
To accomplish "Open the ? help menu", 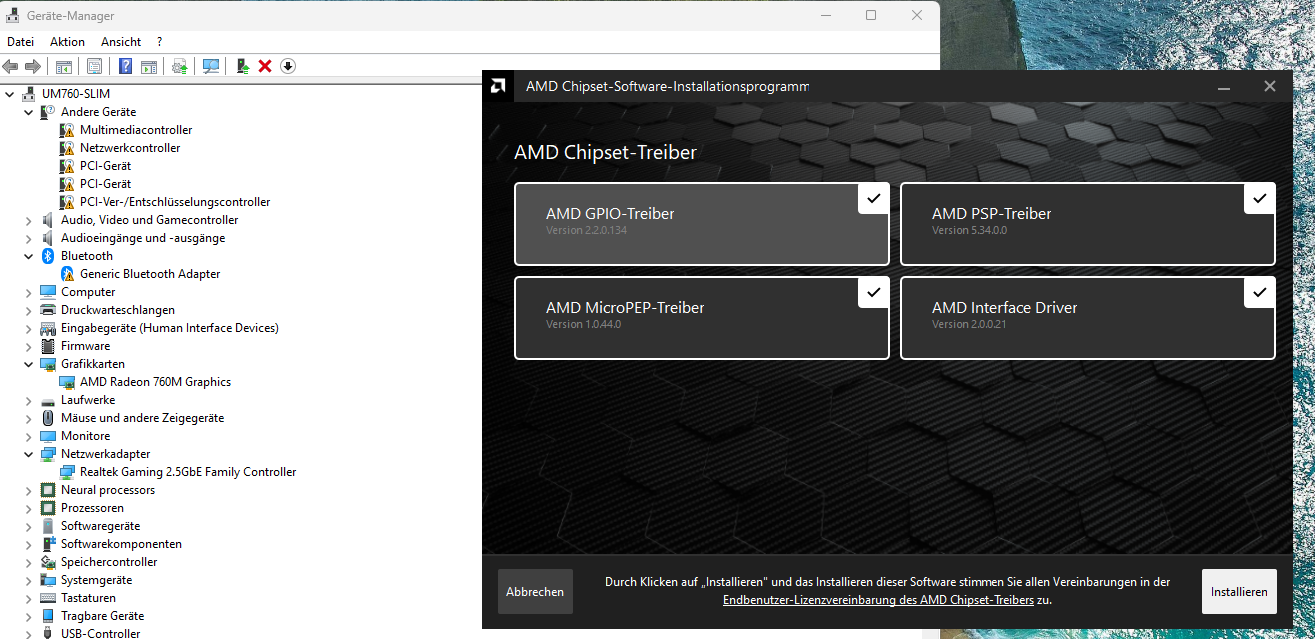I will tap(159, 42).
